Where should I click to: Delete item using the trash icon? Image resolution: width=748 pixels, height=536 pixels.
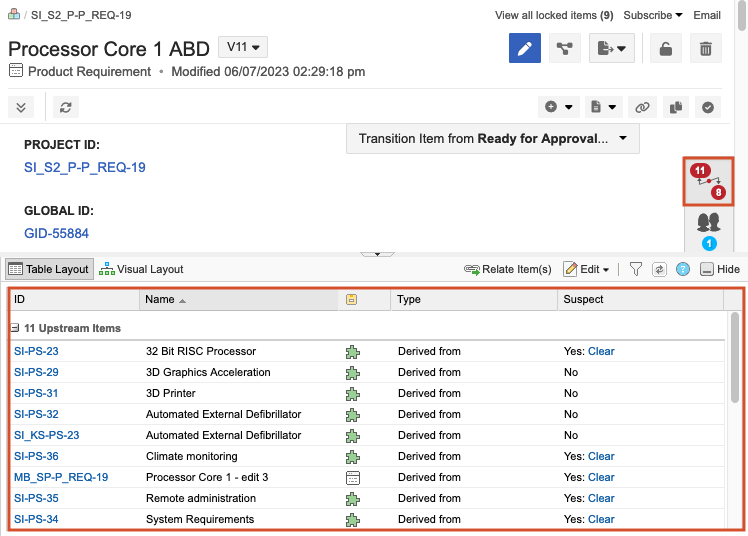point(705,49)
